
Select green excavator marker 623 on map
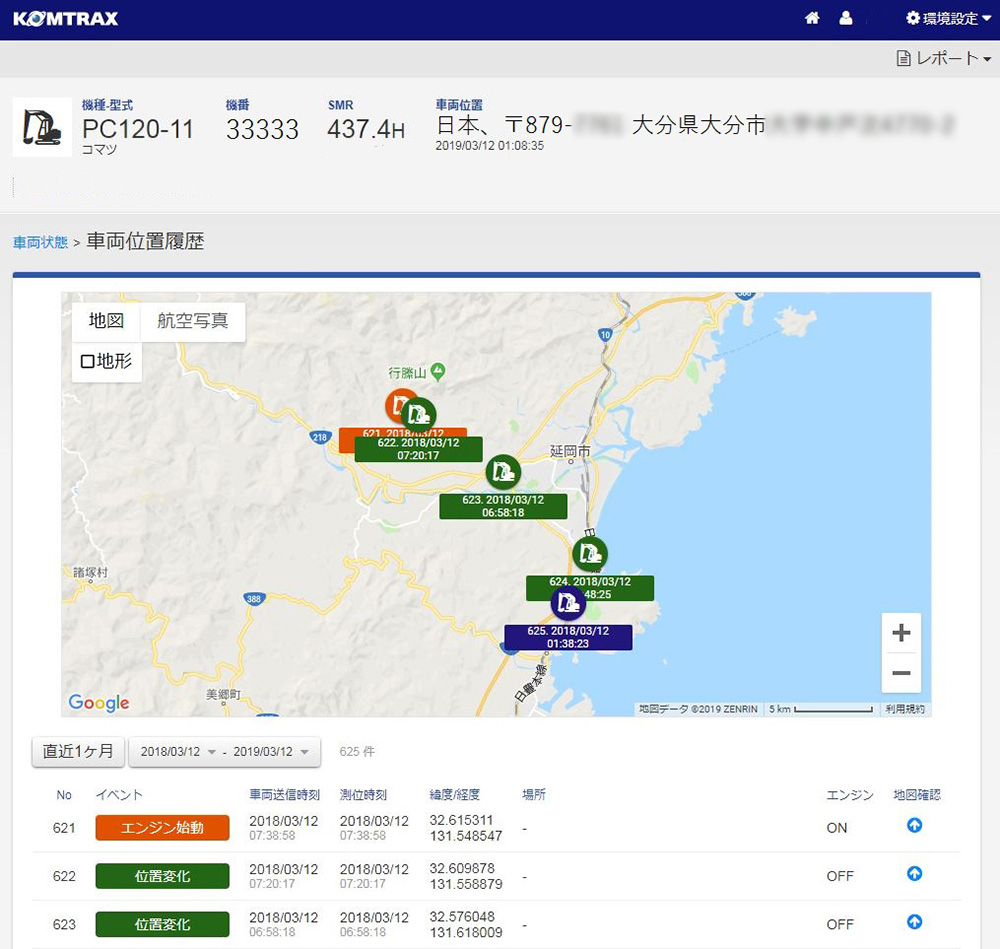click(503, 472)
